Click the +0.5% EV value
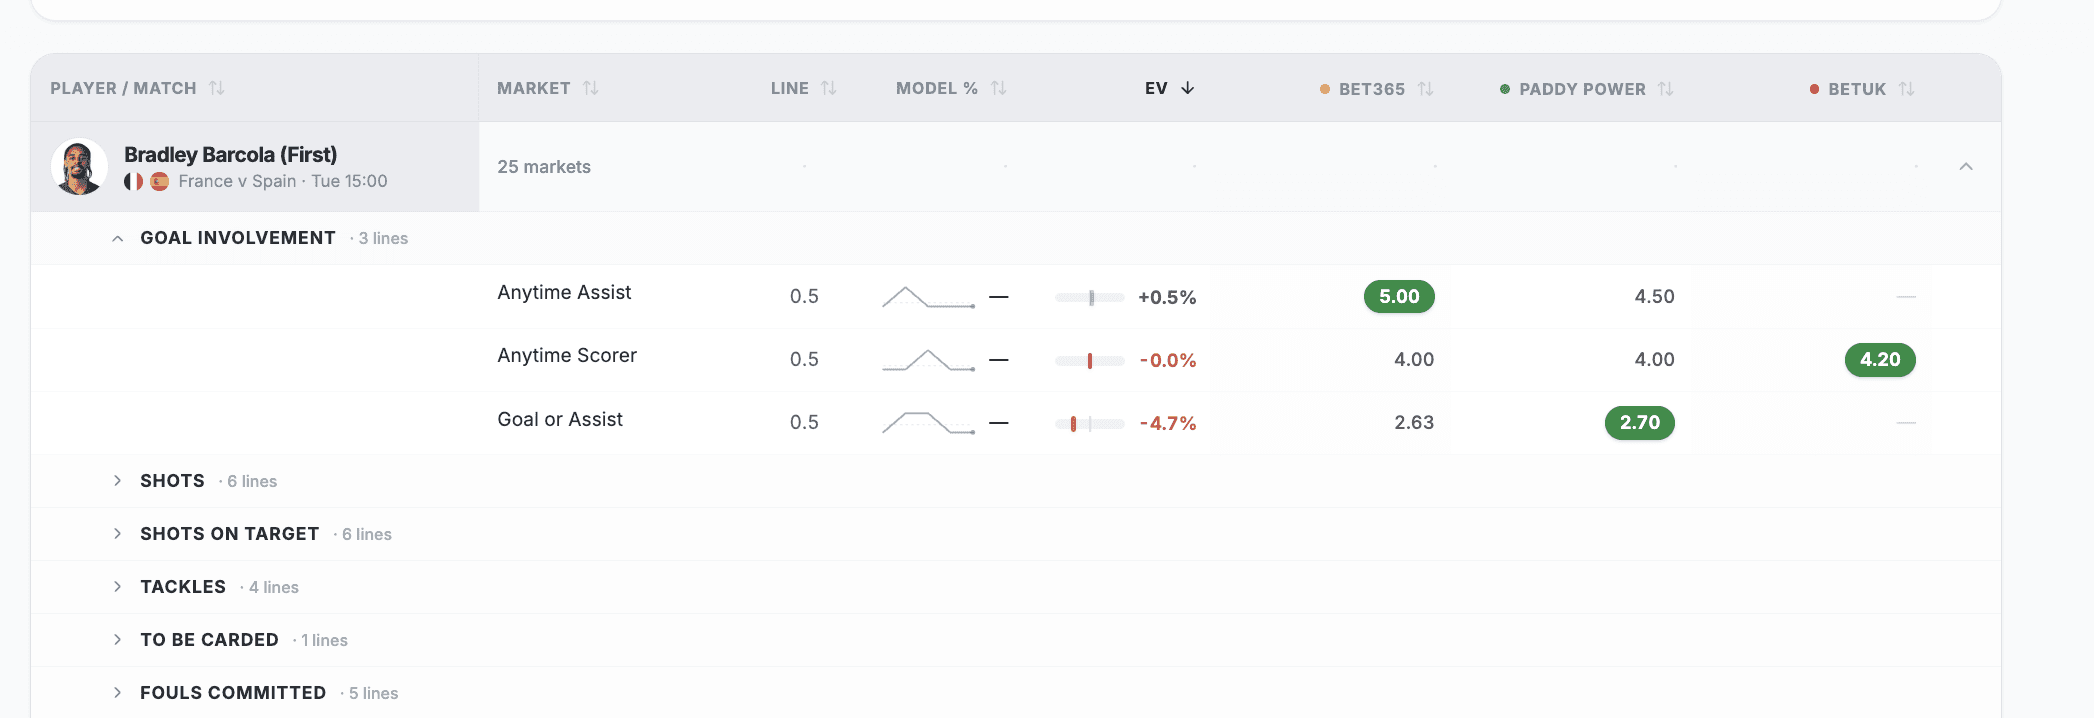This screenshot has height=718, width=2094. tap(1167, 297)
